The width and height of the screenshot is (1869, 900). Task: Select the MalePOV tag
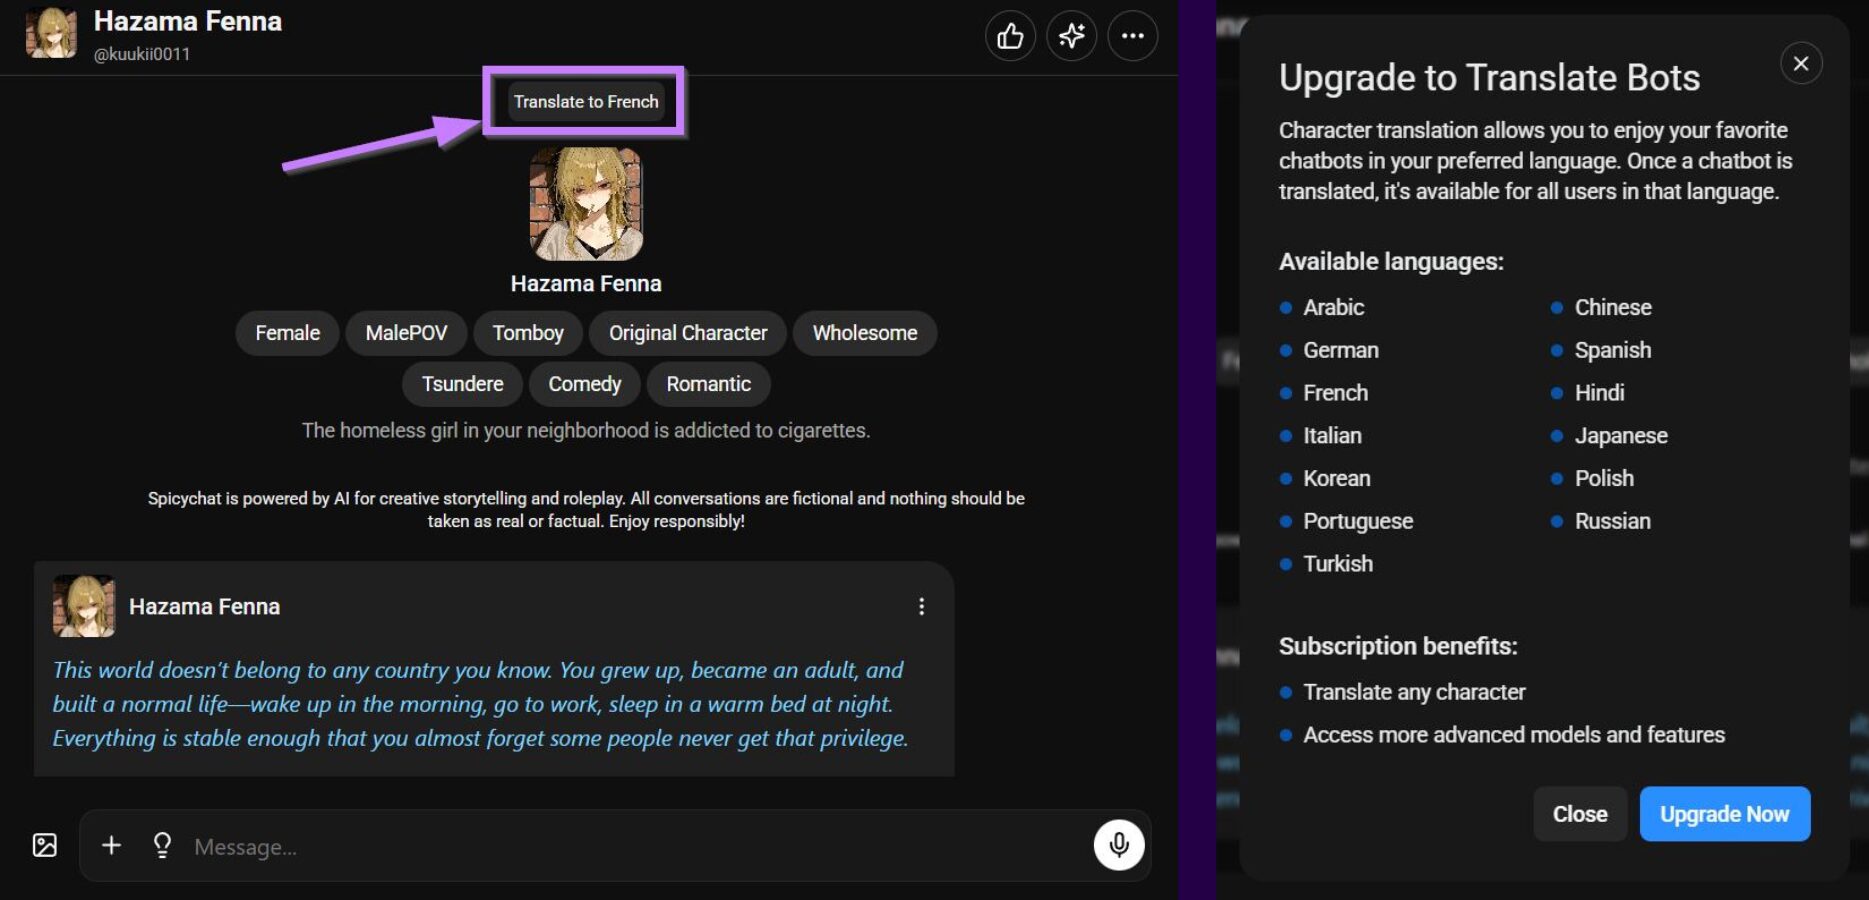406,333
